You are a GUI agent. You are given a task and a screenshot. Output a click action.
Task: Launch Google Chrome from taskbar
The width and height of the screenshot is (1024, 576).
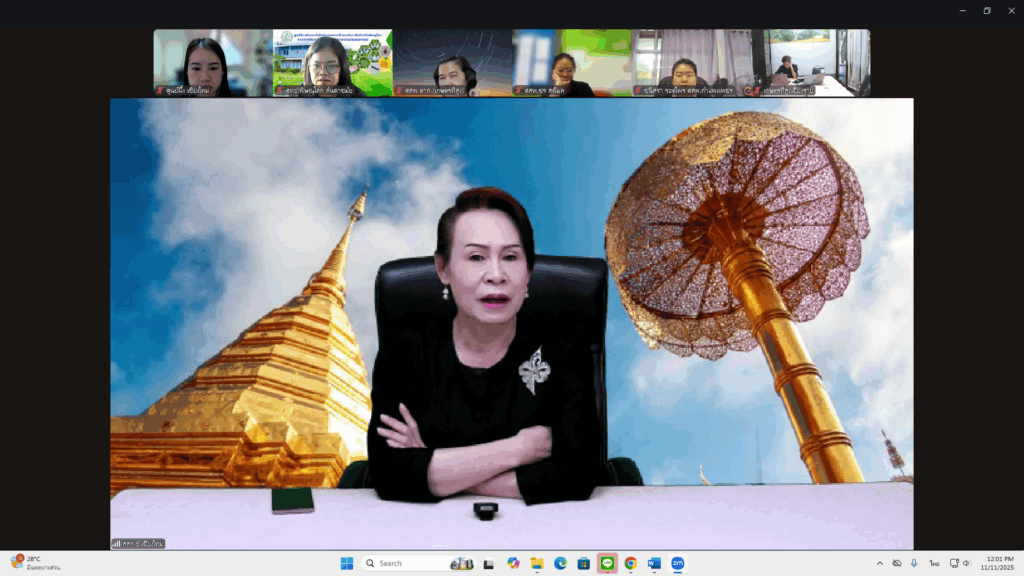tap(631, 563)
